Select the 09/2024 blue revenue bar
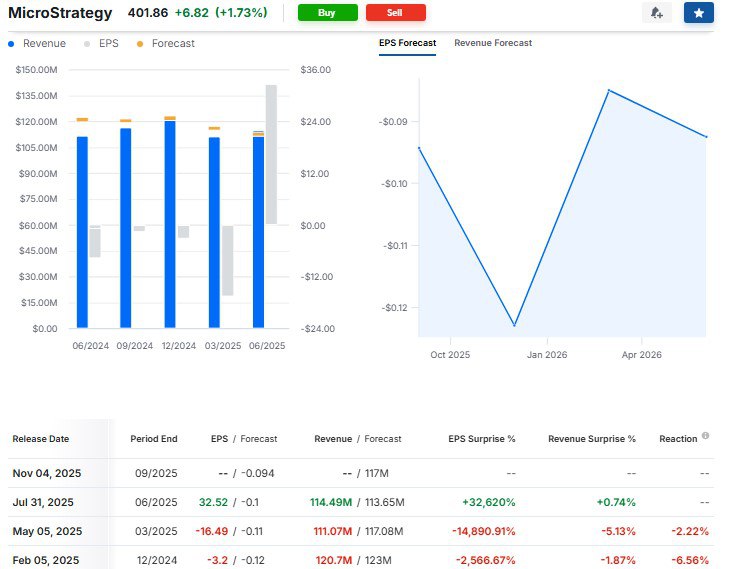The width and height of the screenshot is (735, 569). point(126,228)
